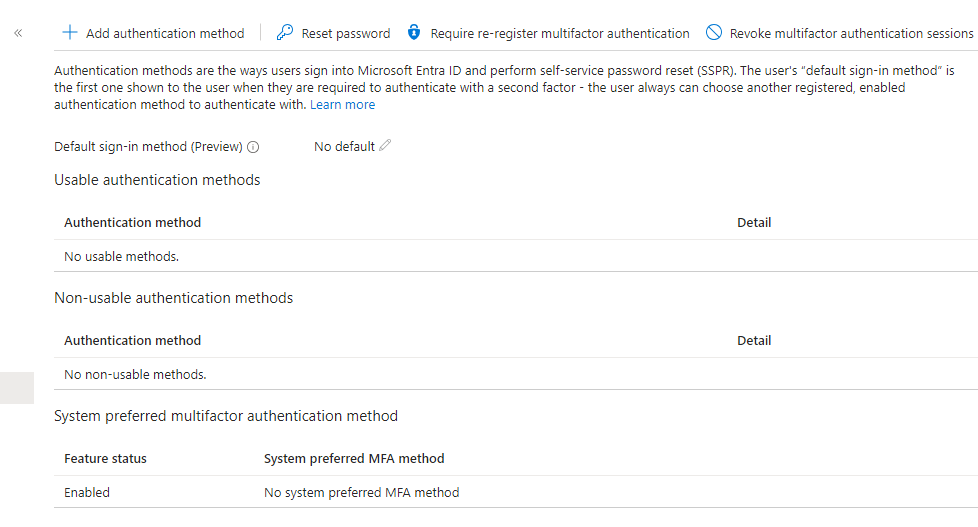The image size is (978, 527).
Task: Click System preferred MFA method column header
Action: [x=354, y=458]
